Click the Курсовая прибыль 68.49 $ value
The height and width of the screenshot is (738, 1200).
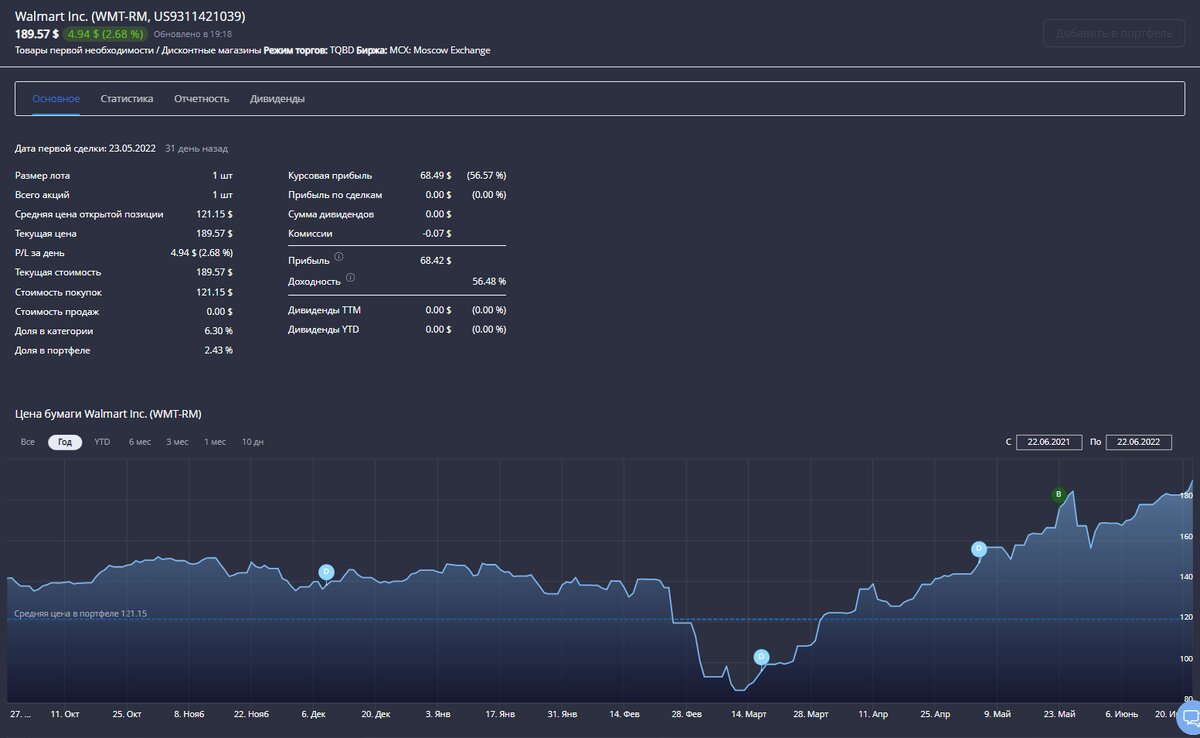click(436, 176)
